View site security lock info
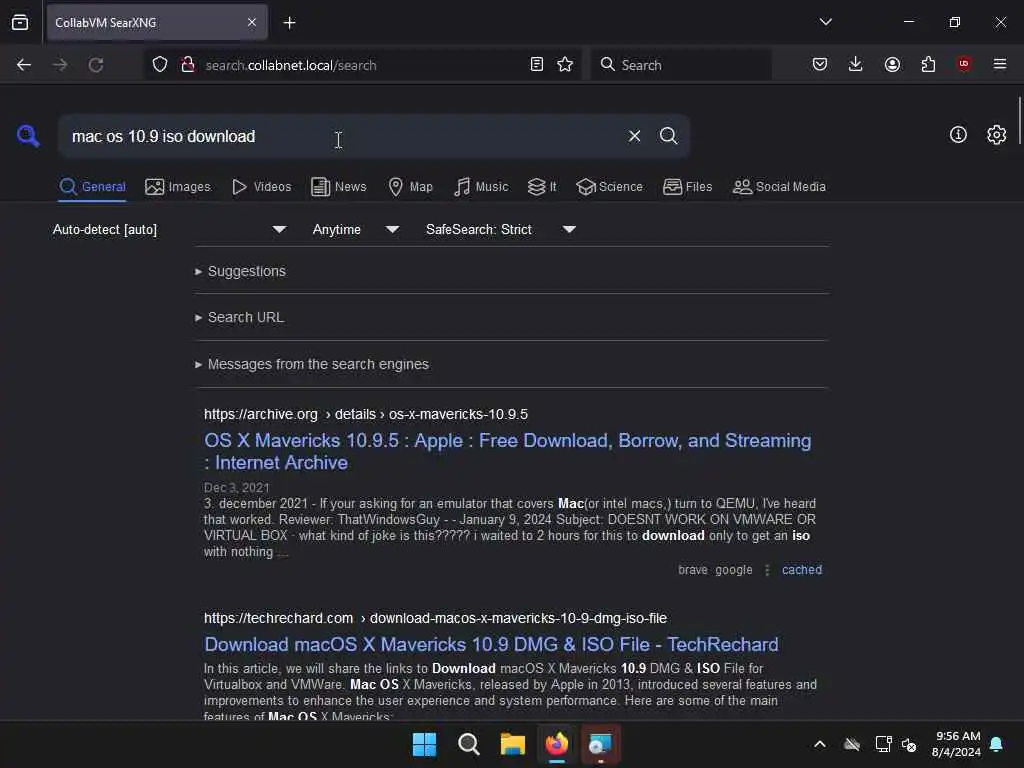 click(188, 65)
